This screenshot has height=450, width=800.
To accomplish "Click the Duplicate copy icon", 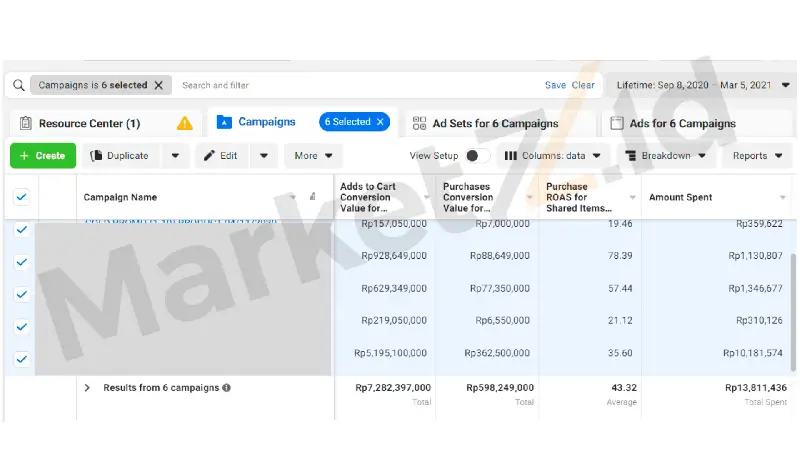I will coord(97,156).
